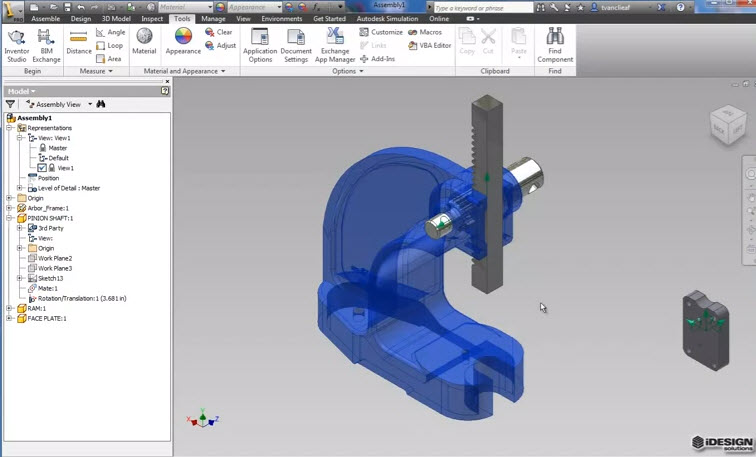This screenshot has width=756, height=457.
Task: Open Macros dialog
Action: pos(425,32)
